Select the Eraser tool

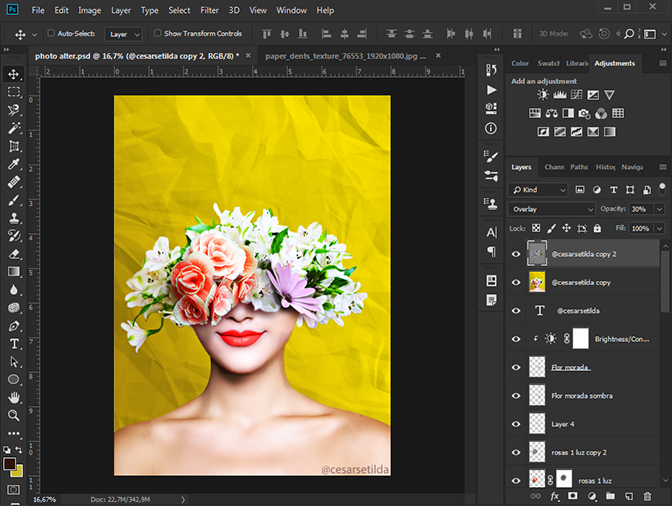pos(14,254)
